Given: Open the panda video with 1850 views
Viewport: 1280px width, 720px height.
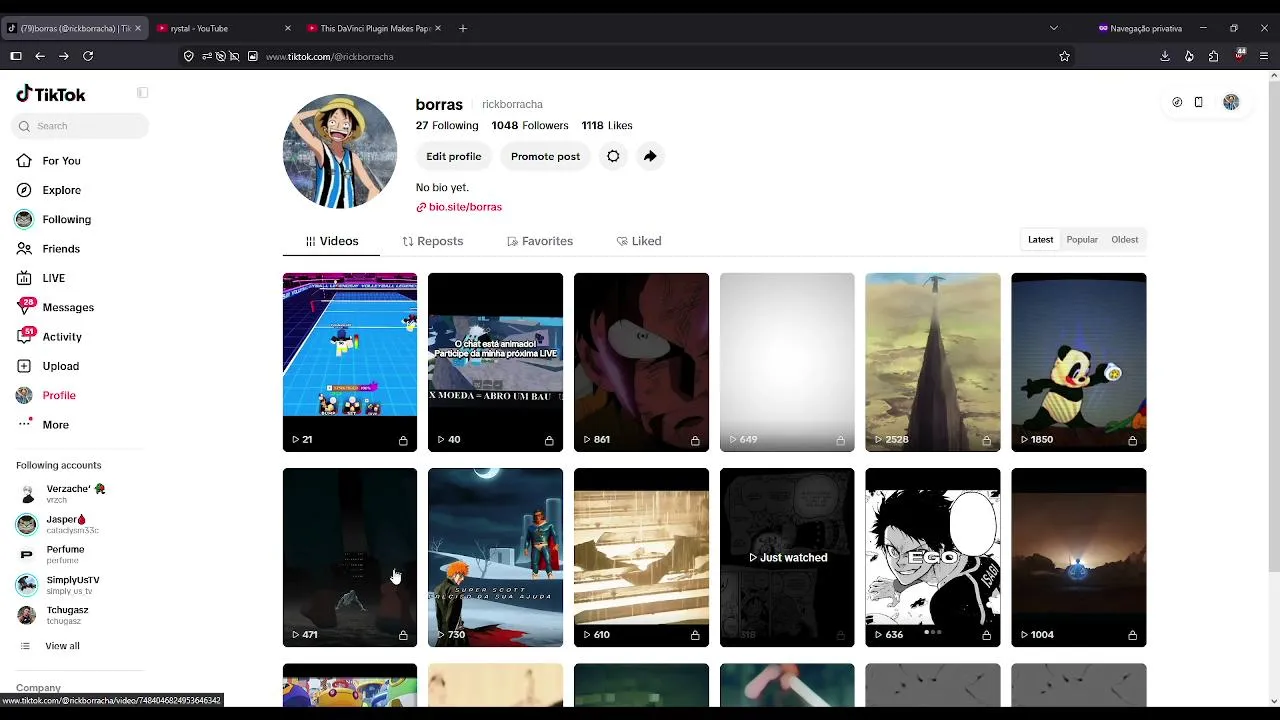Looking at the screenshot, I should [x=1079, y=362].
